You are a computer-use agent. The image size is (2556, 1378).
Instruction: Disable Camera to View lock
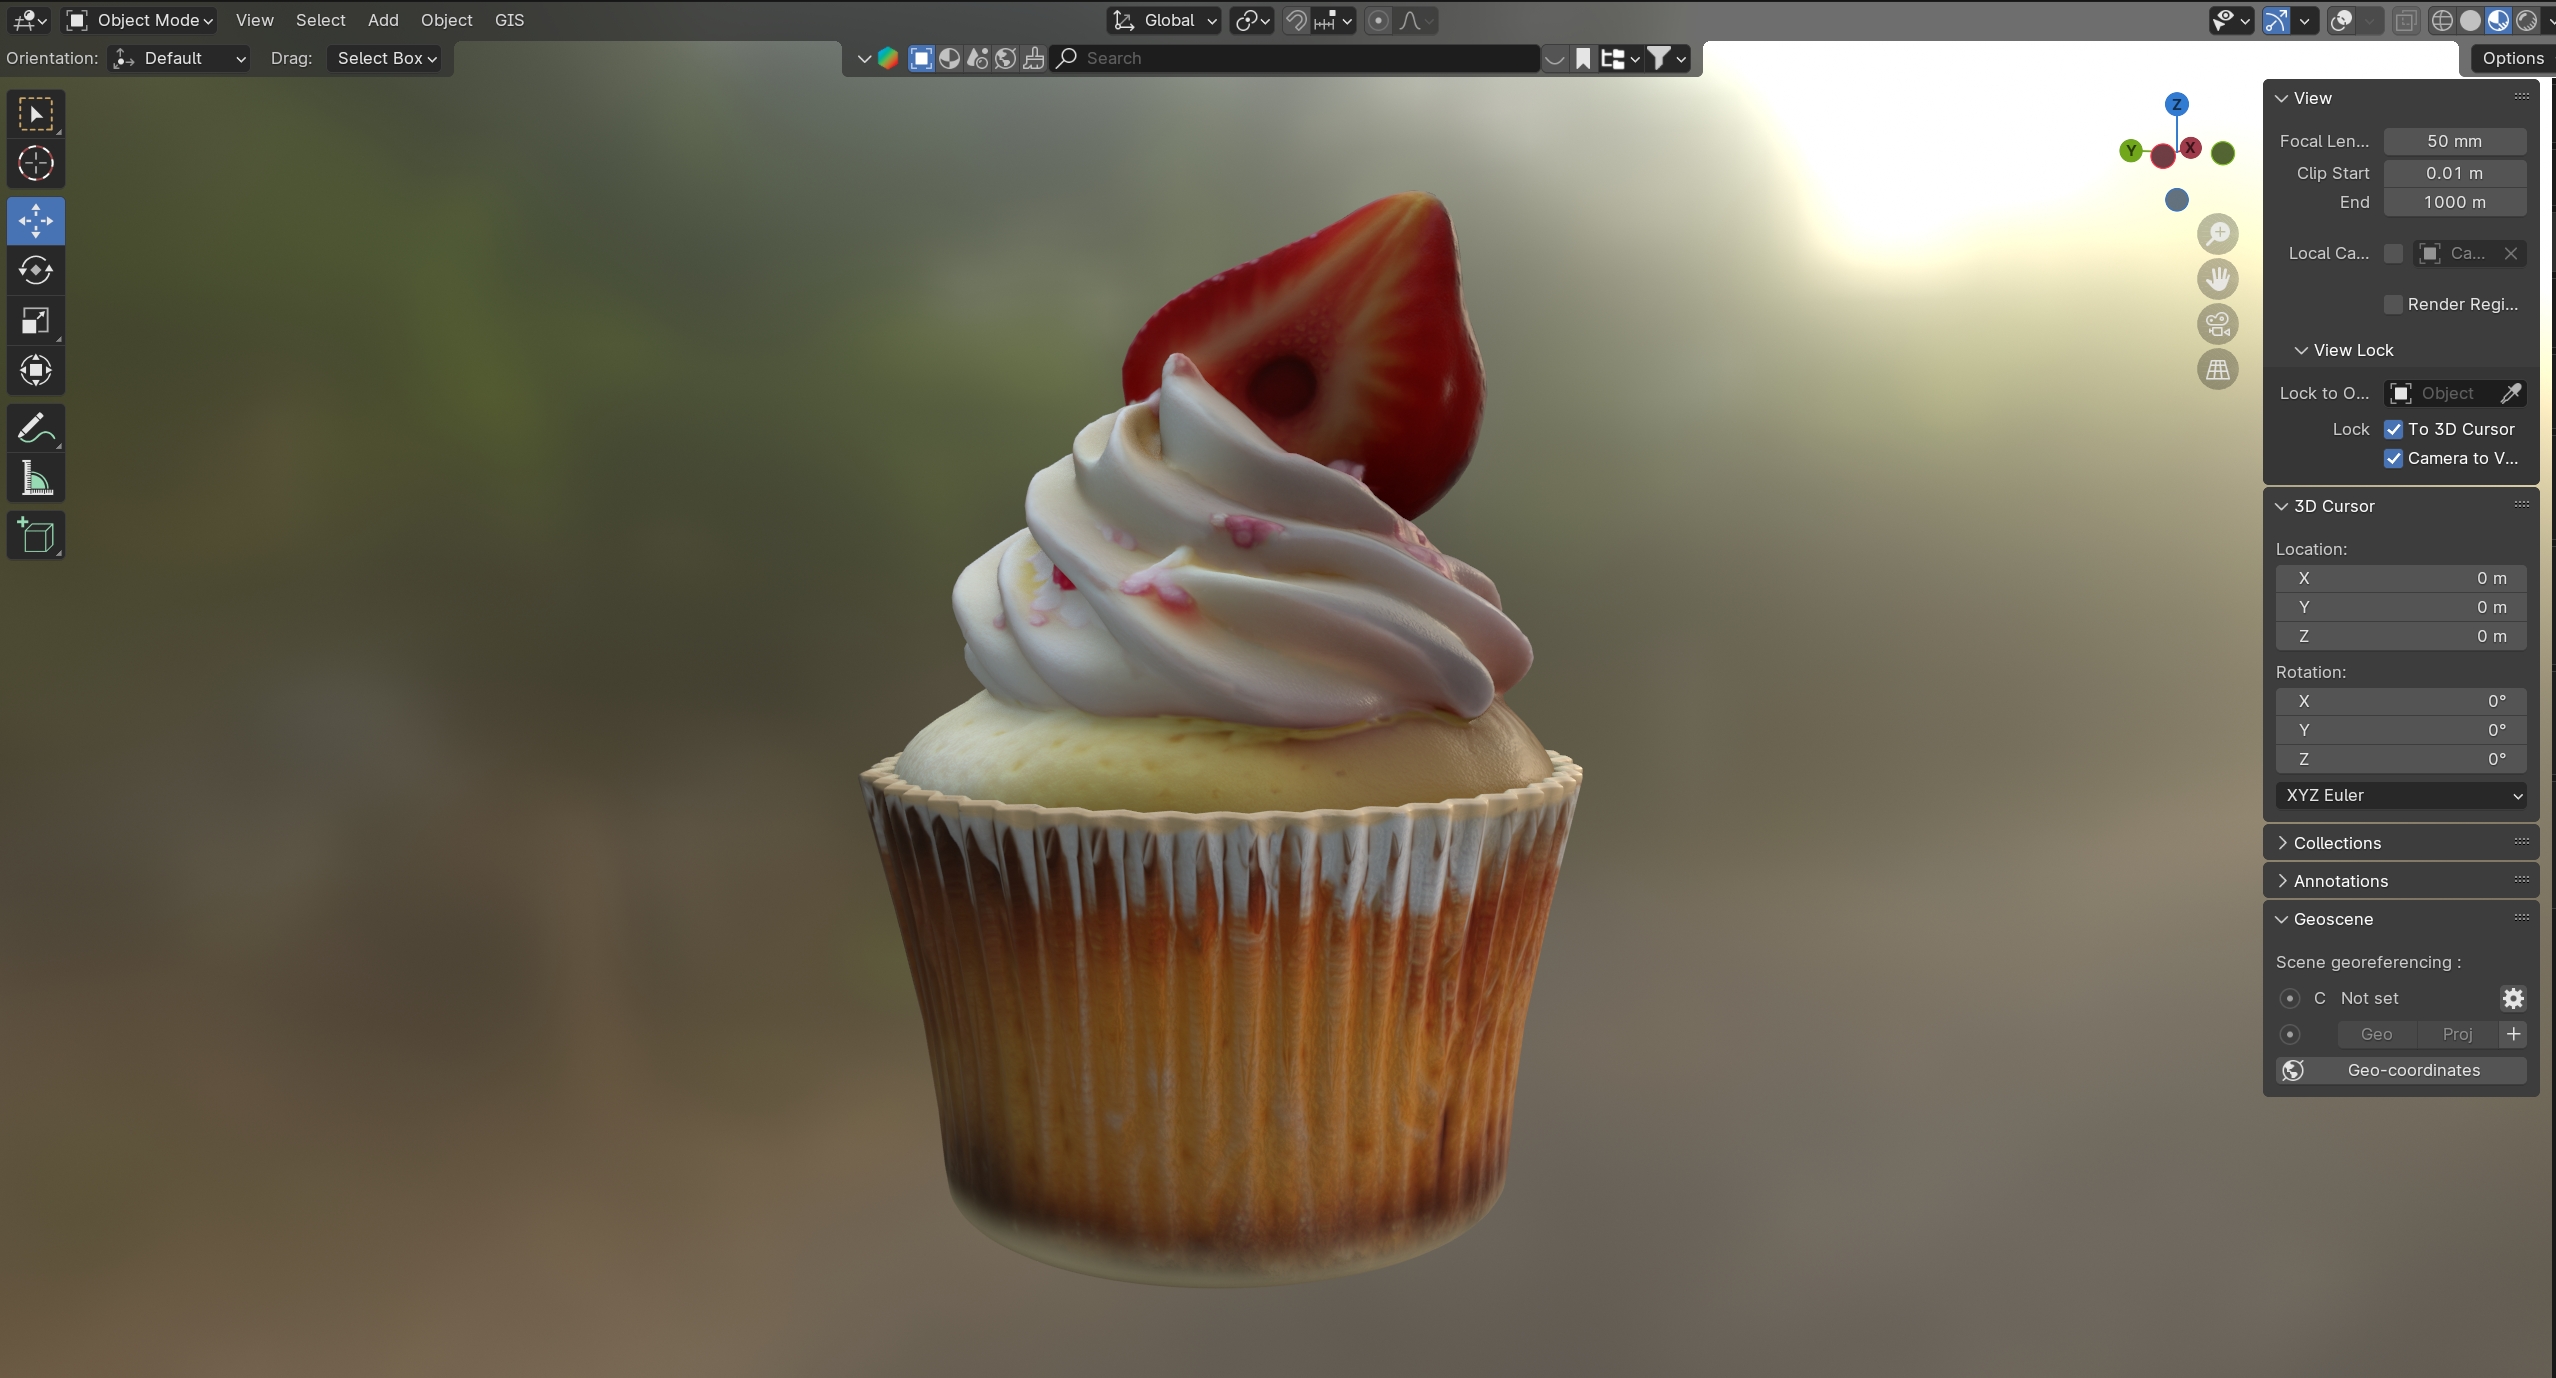tap(2393, 458)
